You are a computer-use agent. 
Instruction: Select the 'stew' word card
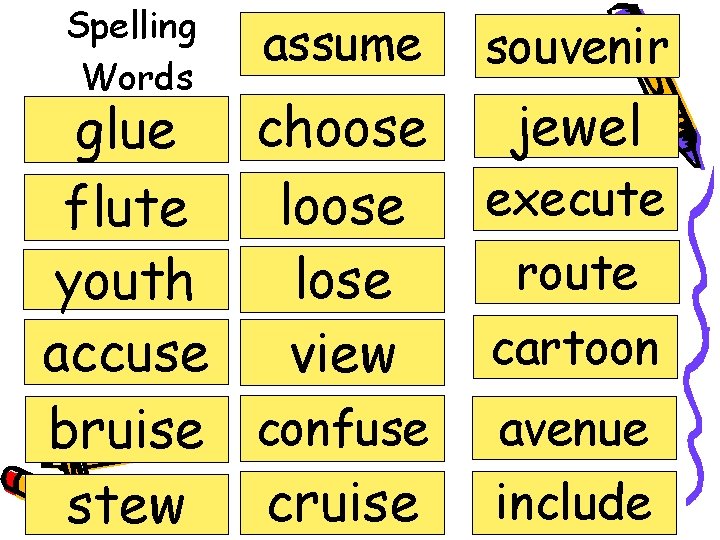click(127, 505)
